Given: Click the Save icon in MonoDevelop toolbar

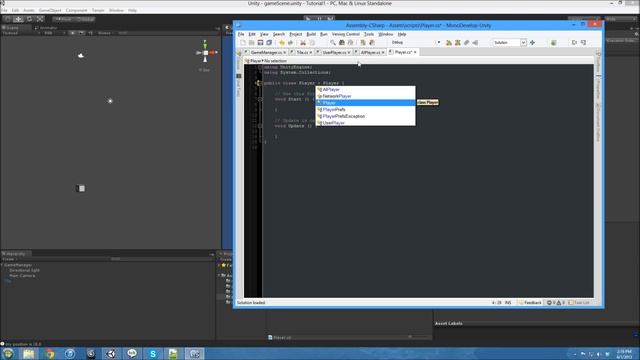Looking at the screenshot, I should [260, 42].
